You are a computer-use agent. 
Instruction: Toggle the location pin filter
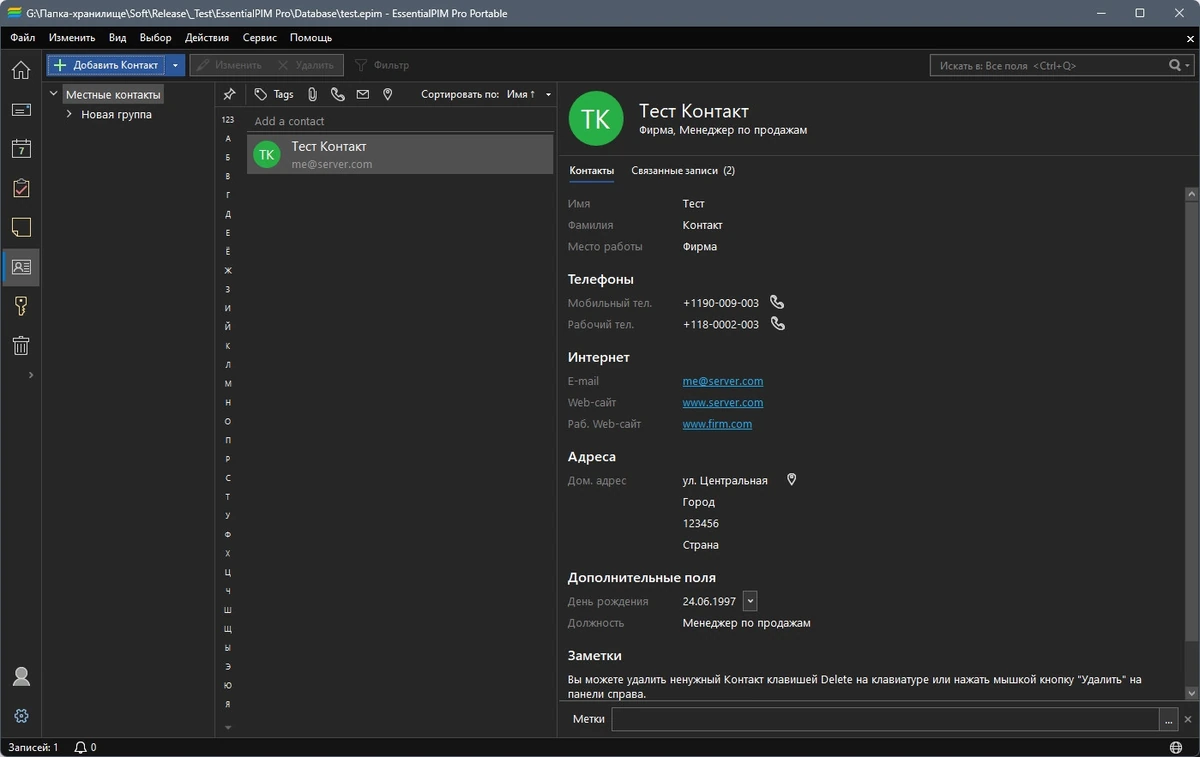[388, 94]
